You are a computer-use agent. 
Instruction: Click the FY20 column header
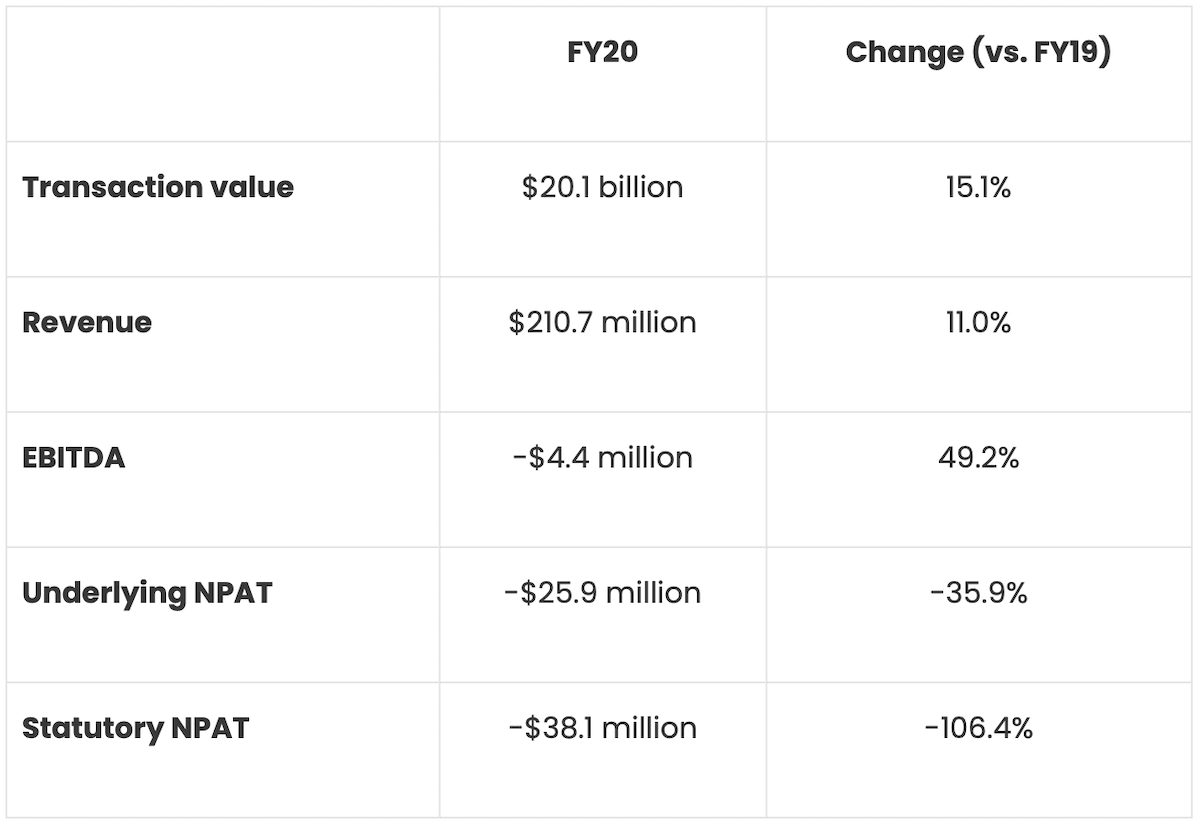pos(602,53)
